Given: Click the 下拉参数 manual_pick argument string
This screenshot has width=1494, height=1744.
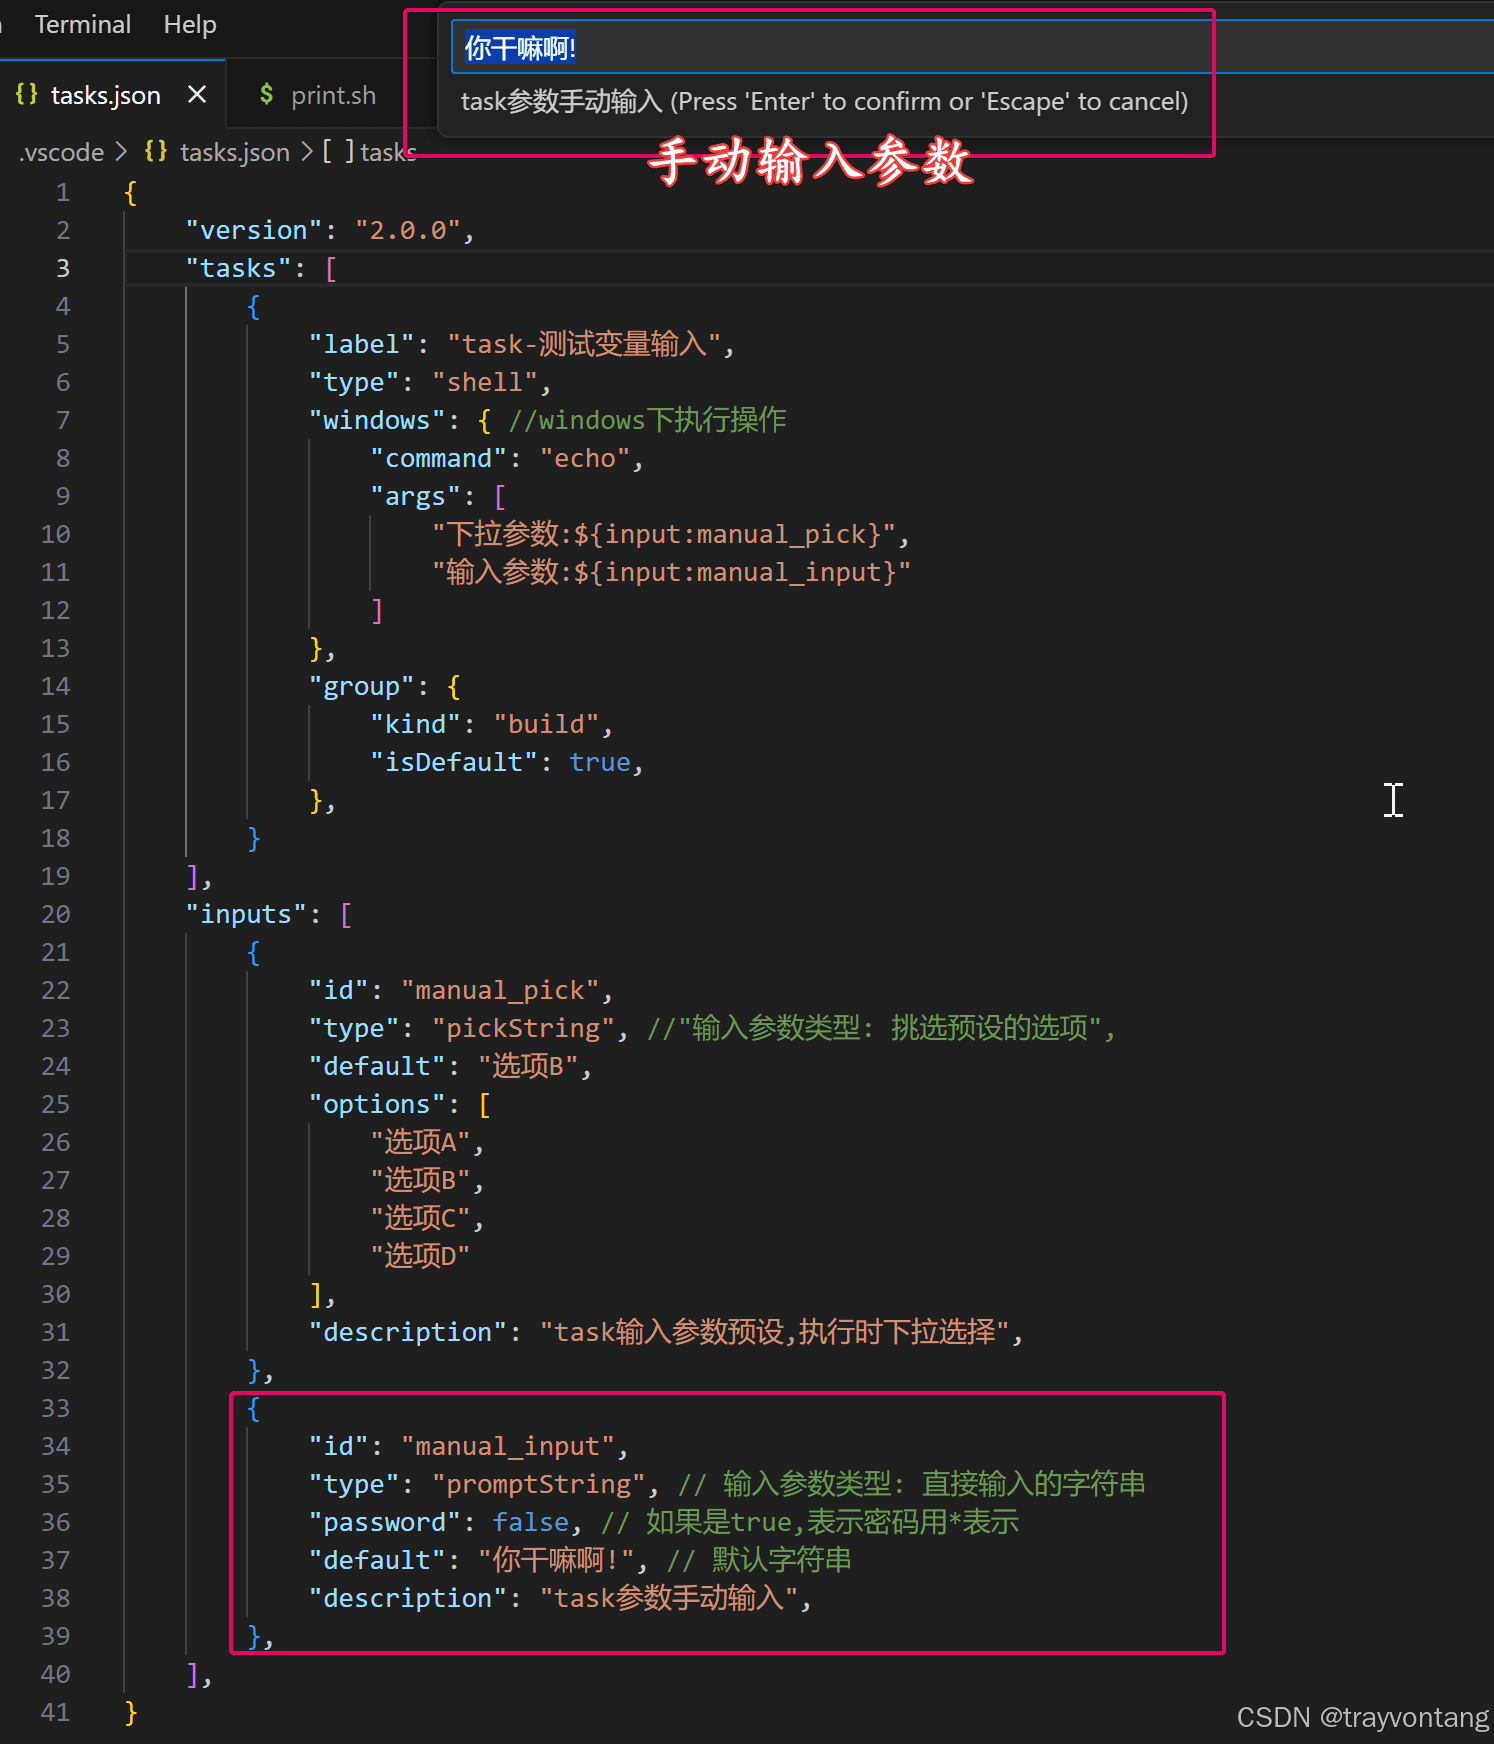Looking at the screenshot, I should 664,534.
